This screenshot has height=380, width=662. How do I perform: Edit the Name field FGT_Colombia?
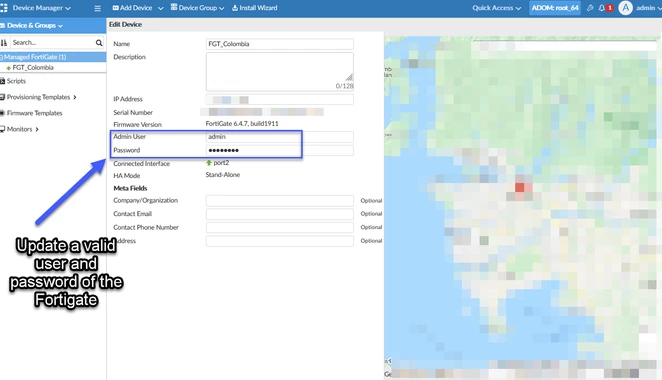279,44
